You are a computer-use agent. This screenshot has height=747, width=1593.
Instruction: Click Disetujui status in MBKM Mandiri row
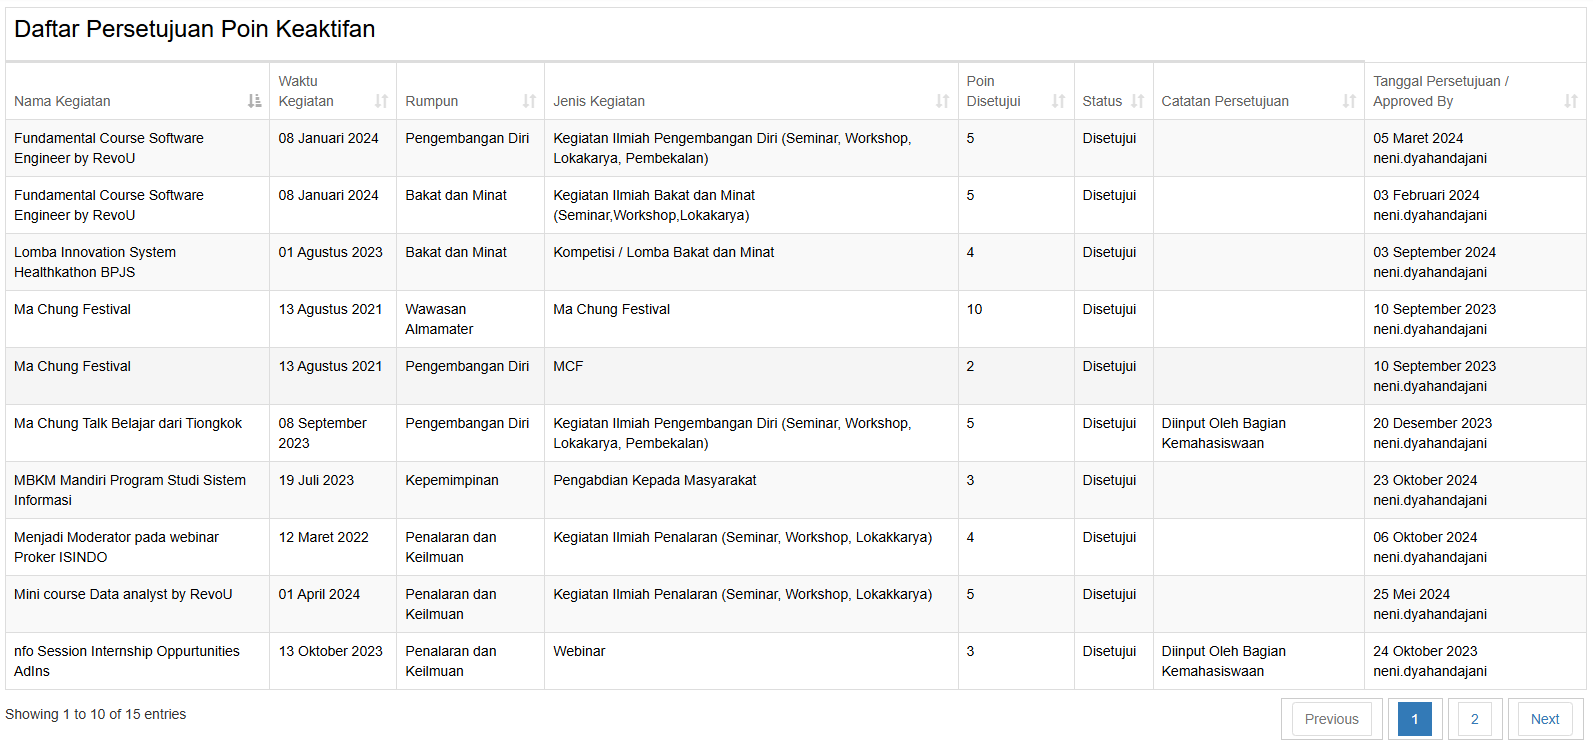(x=1109, y=480)
